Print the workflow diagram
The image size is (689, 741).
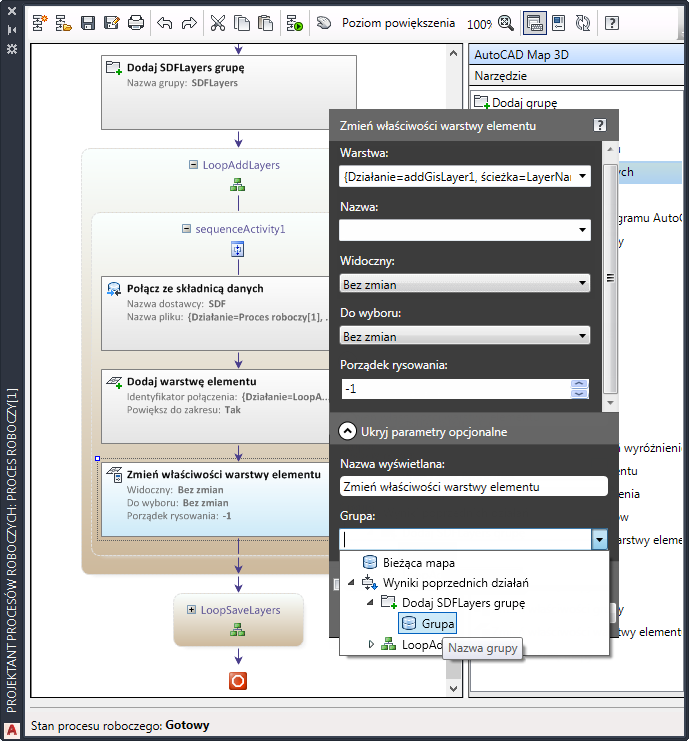point(136,23)
